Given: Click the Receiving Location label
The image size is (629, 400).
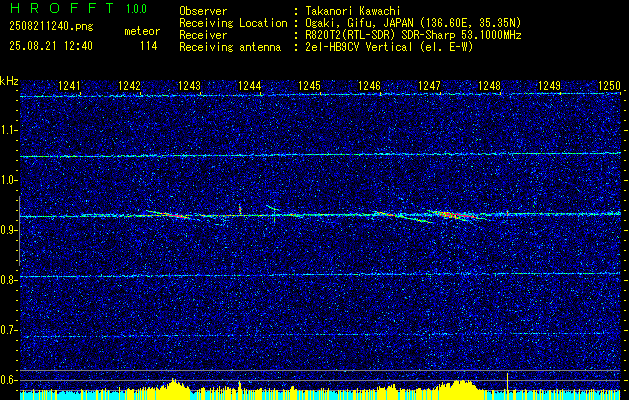Looking at the screenshot, I should [x=233, y=23].
